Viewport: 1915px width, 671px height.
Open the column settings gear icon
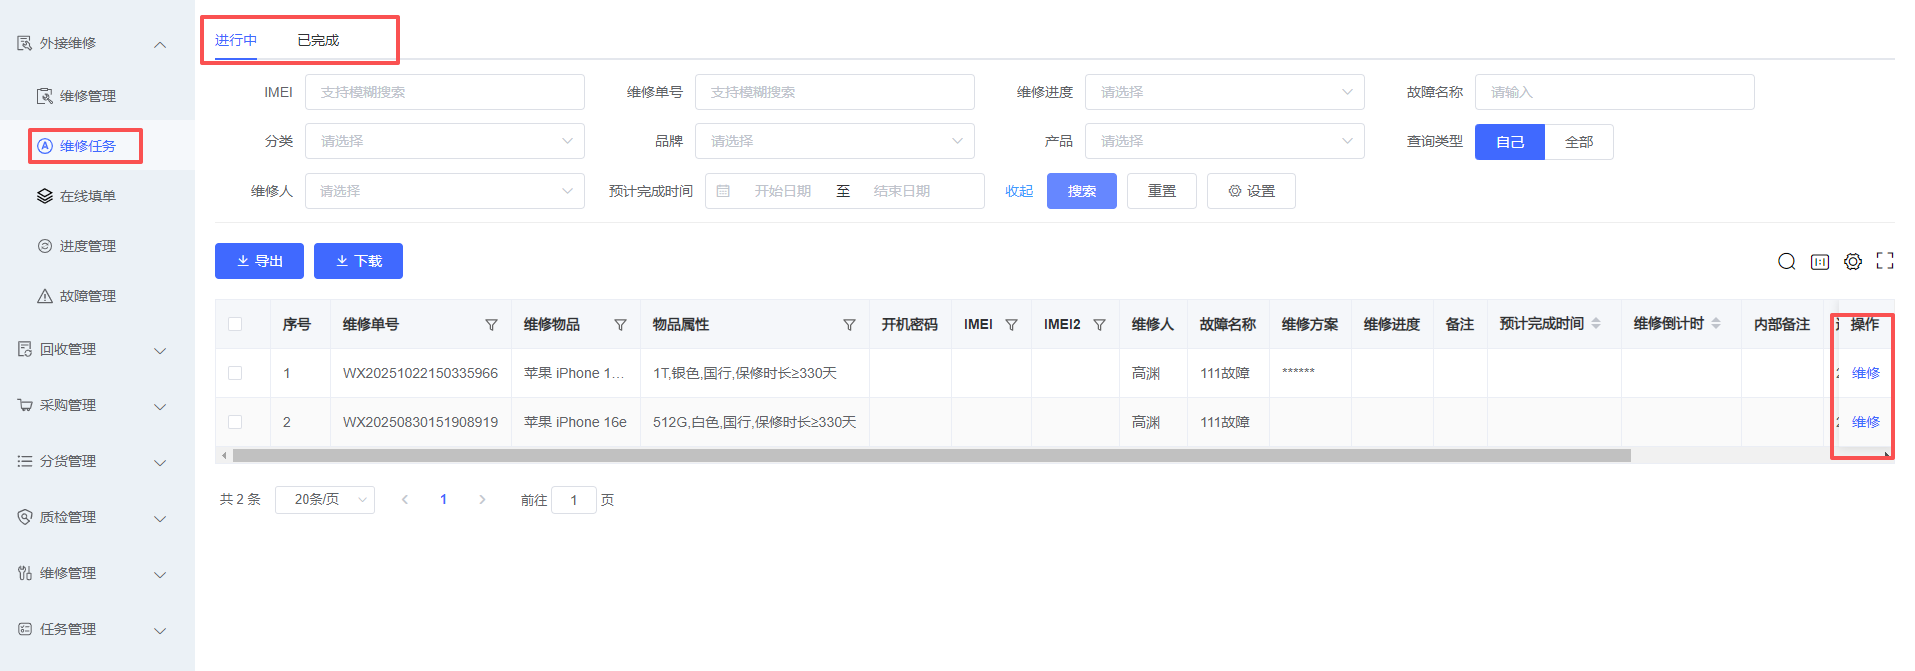(x=1853, y=262)
